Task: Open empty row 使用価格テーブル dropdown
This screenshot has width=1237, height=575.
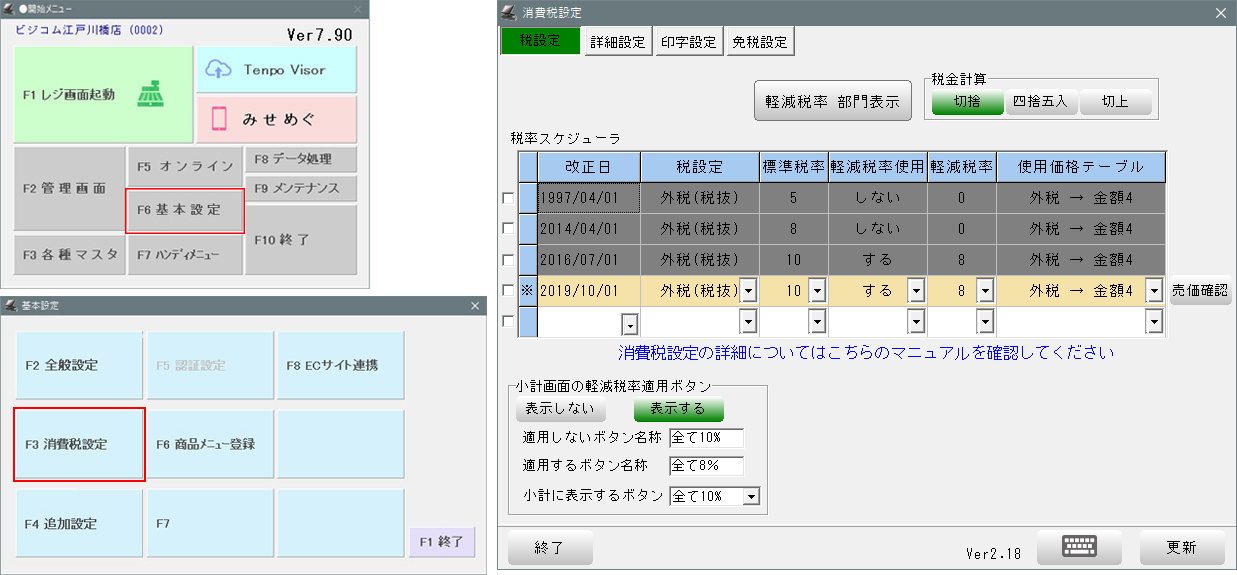Action: pyautogui.click(x=1155, y=323)
